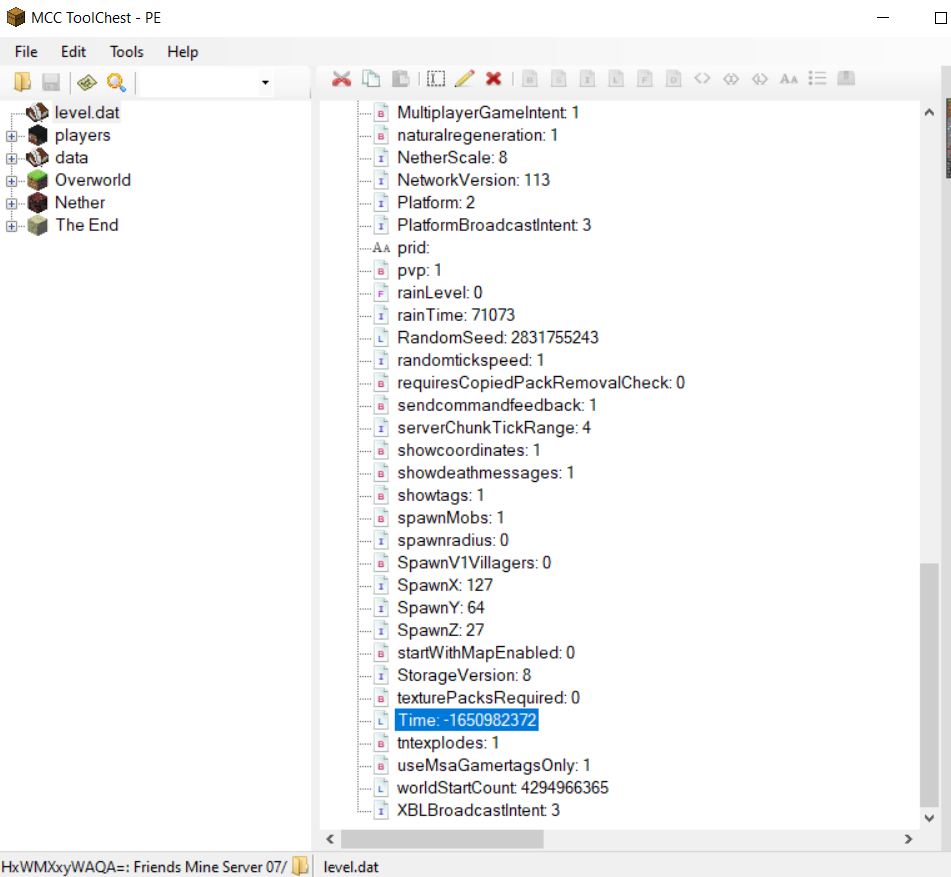Select the randomtickspeed: 1 tag

[470, 360]
